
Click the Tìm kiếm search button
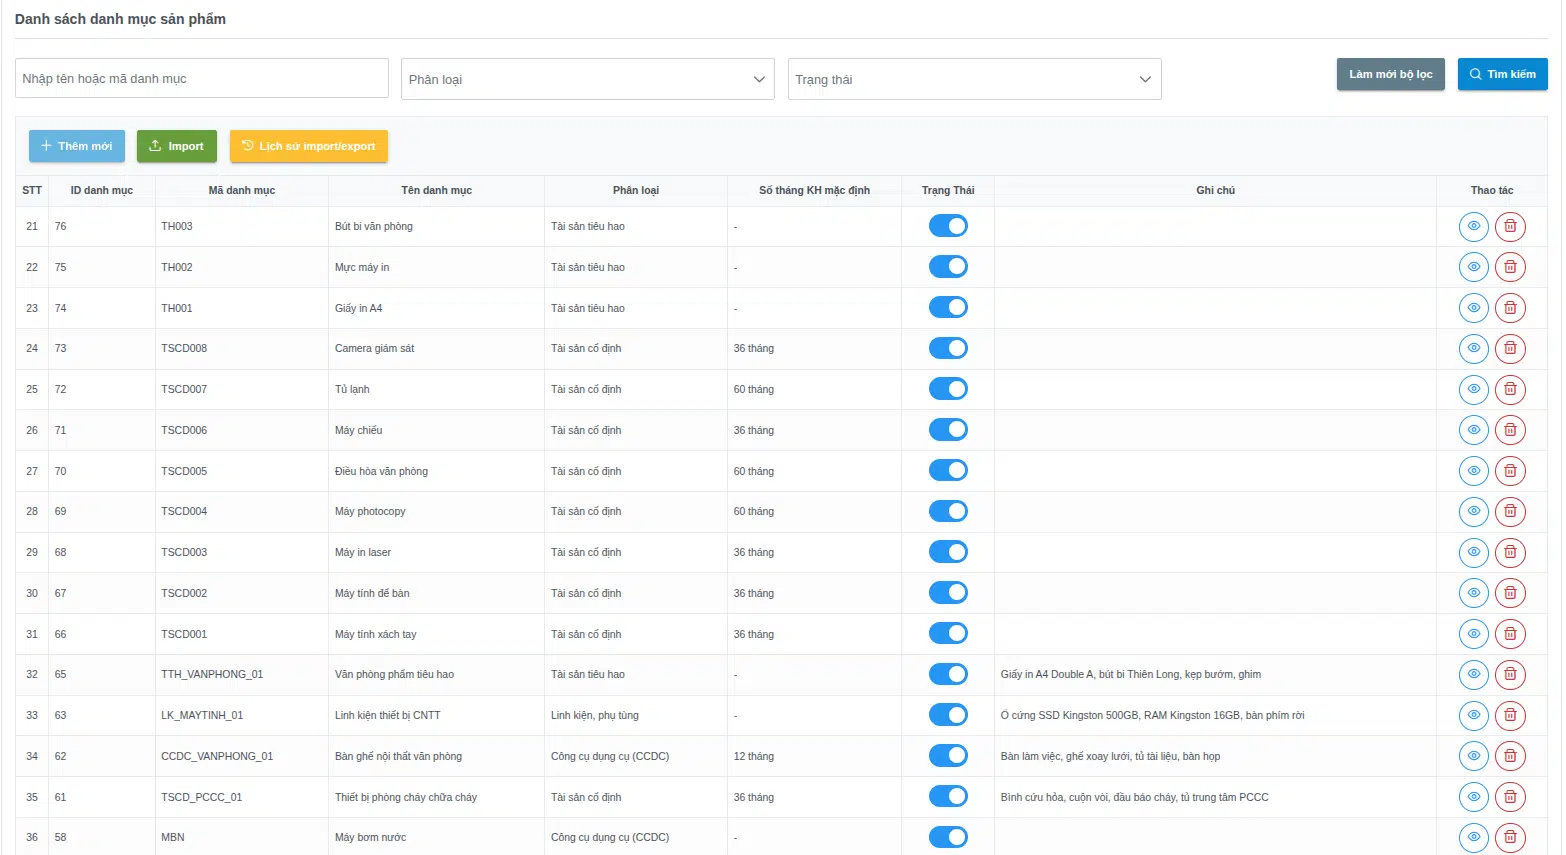(1503, 74)
